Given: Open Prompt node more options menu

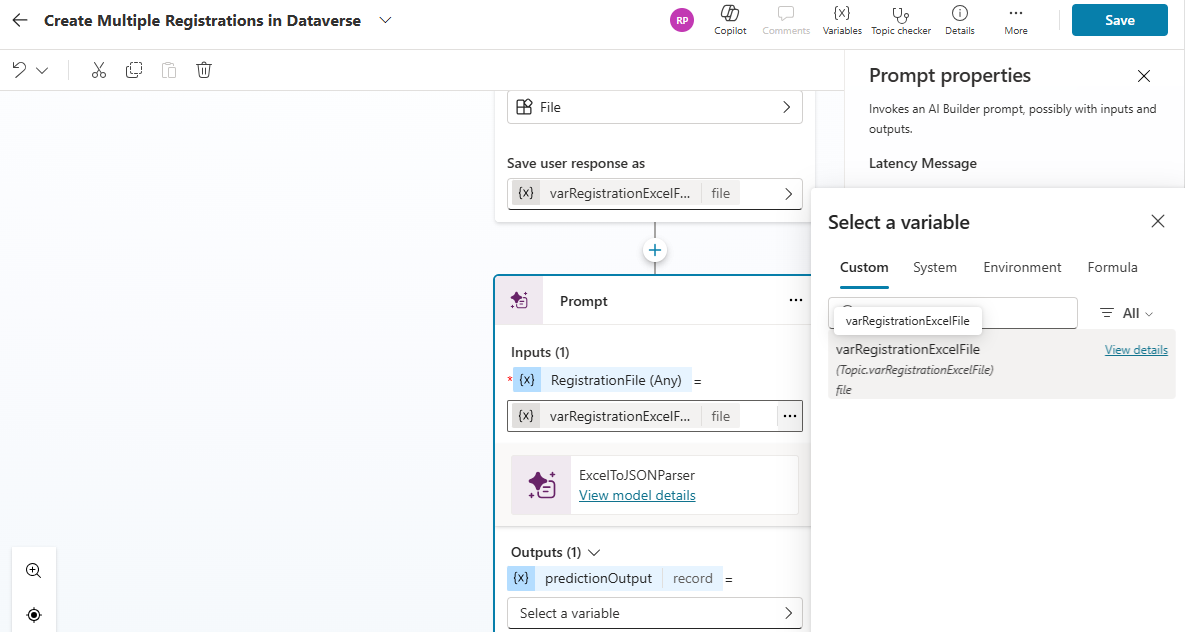Looking at the screenshot, I should click(795, 300).
